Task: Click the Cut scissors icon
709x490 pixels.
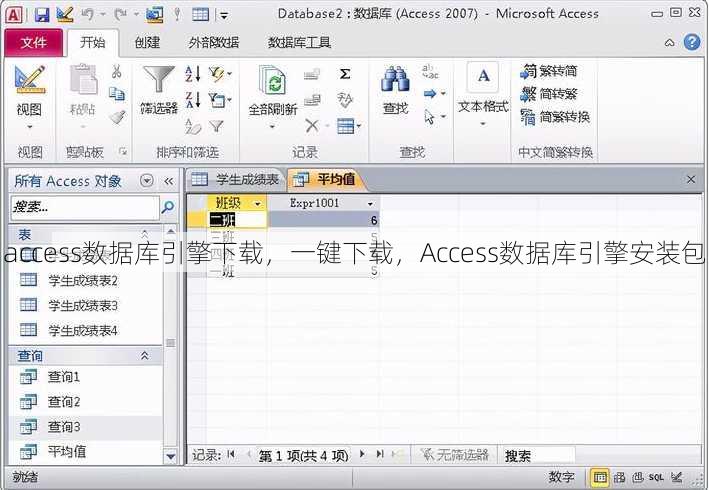Action: coord(117,71)
